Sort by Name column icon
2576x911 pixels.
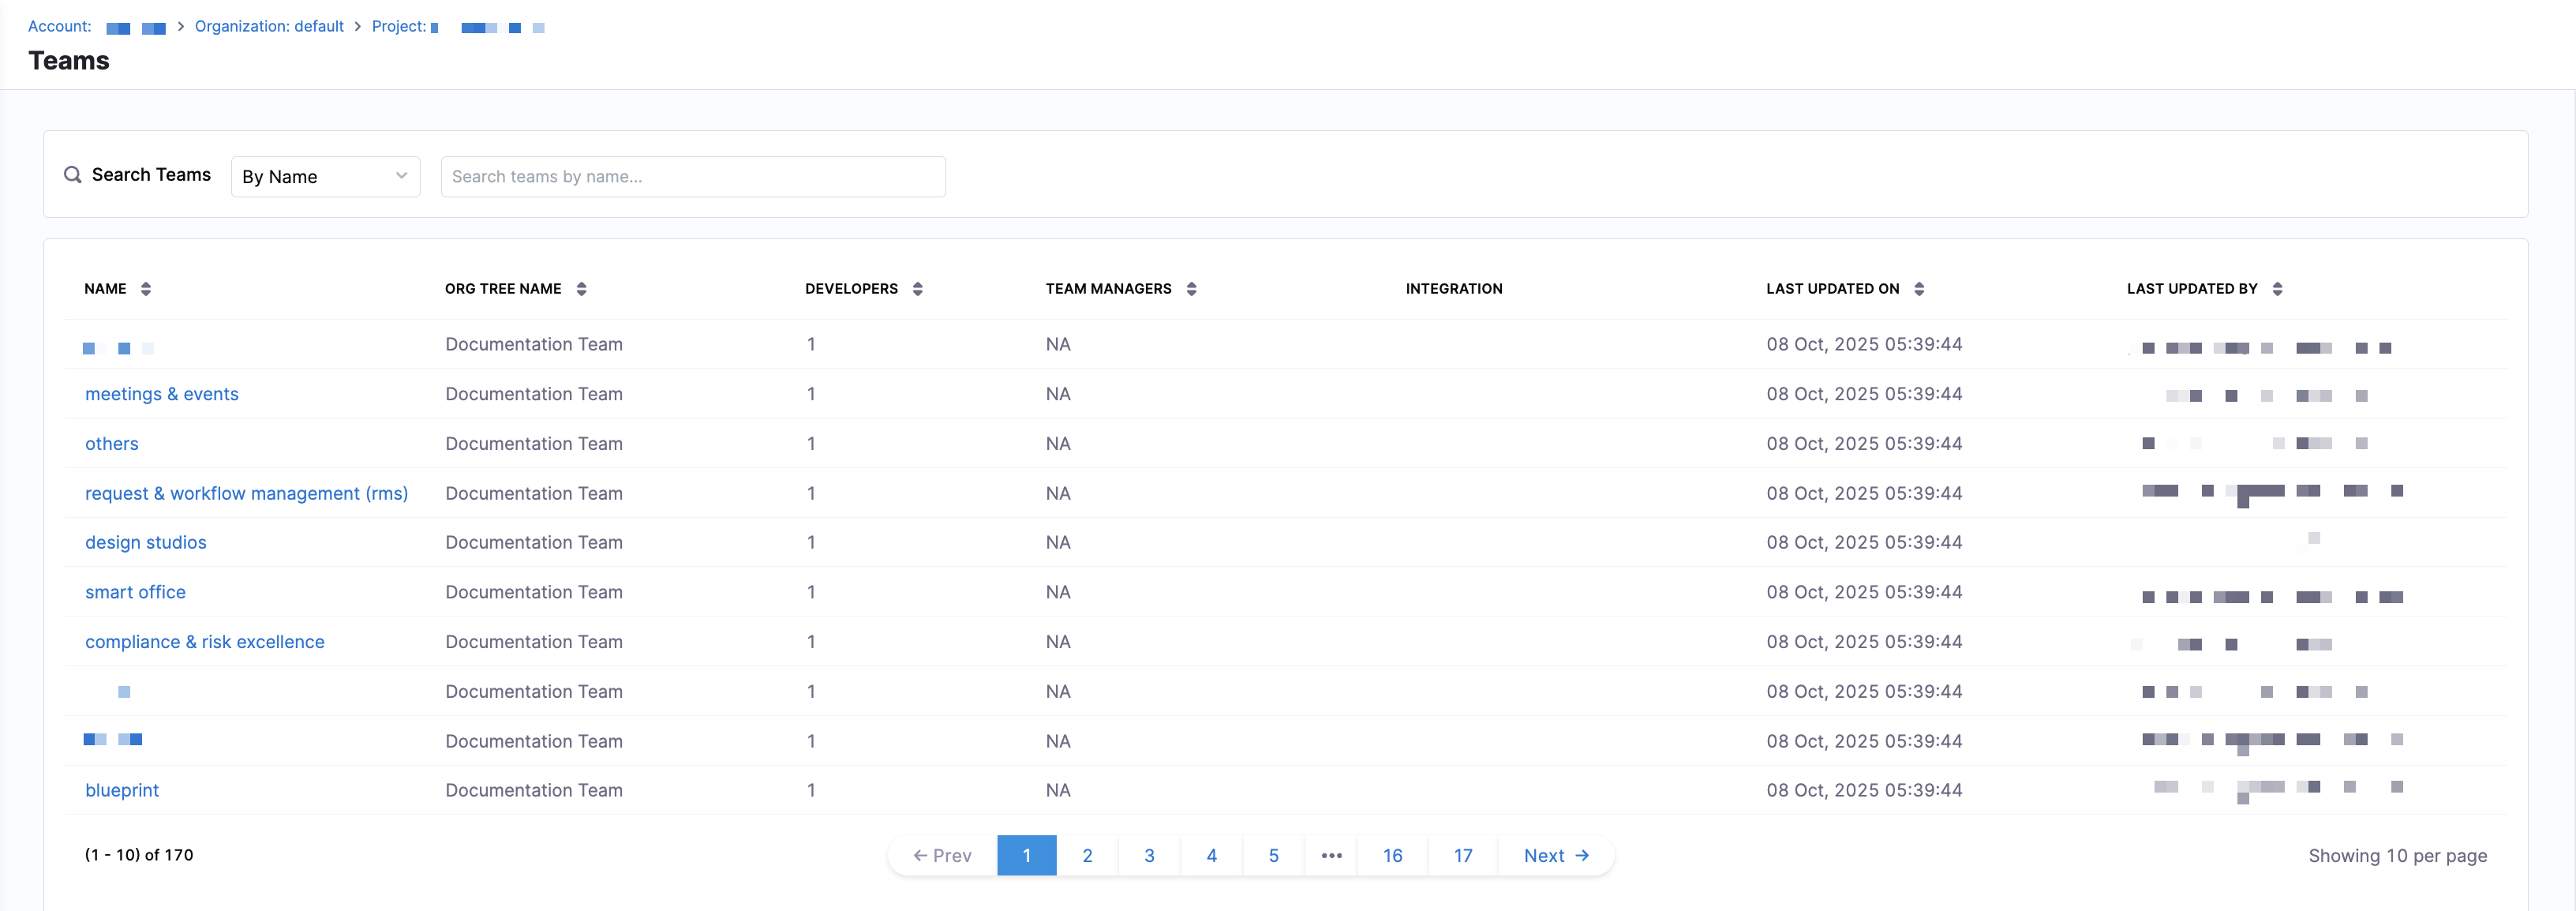coord(146,289)
